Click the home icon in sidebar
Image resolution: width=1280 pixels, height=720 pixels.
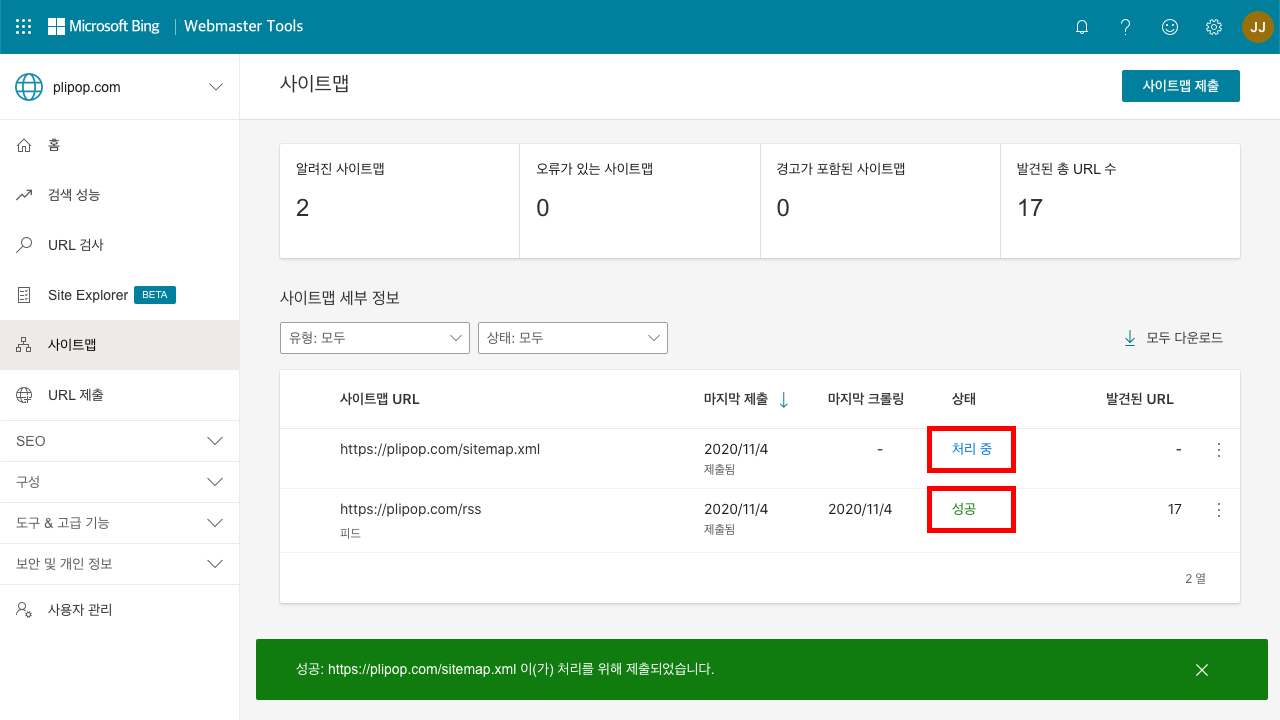point(25,146)
